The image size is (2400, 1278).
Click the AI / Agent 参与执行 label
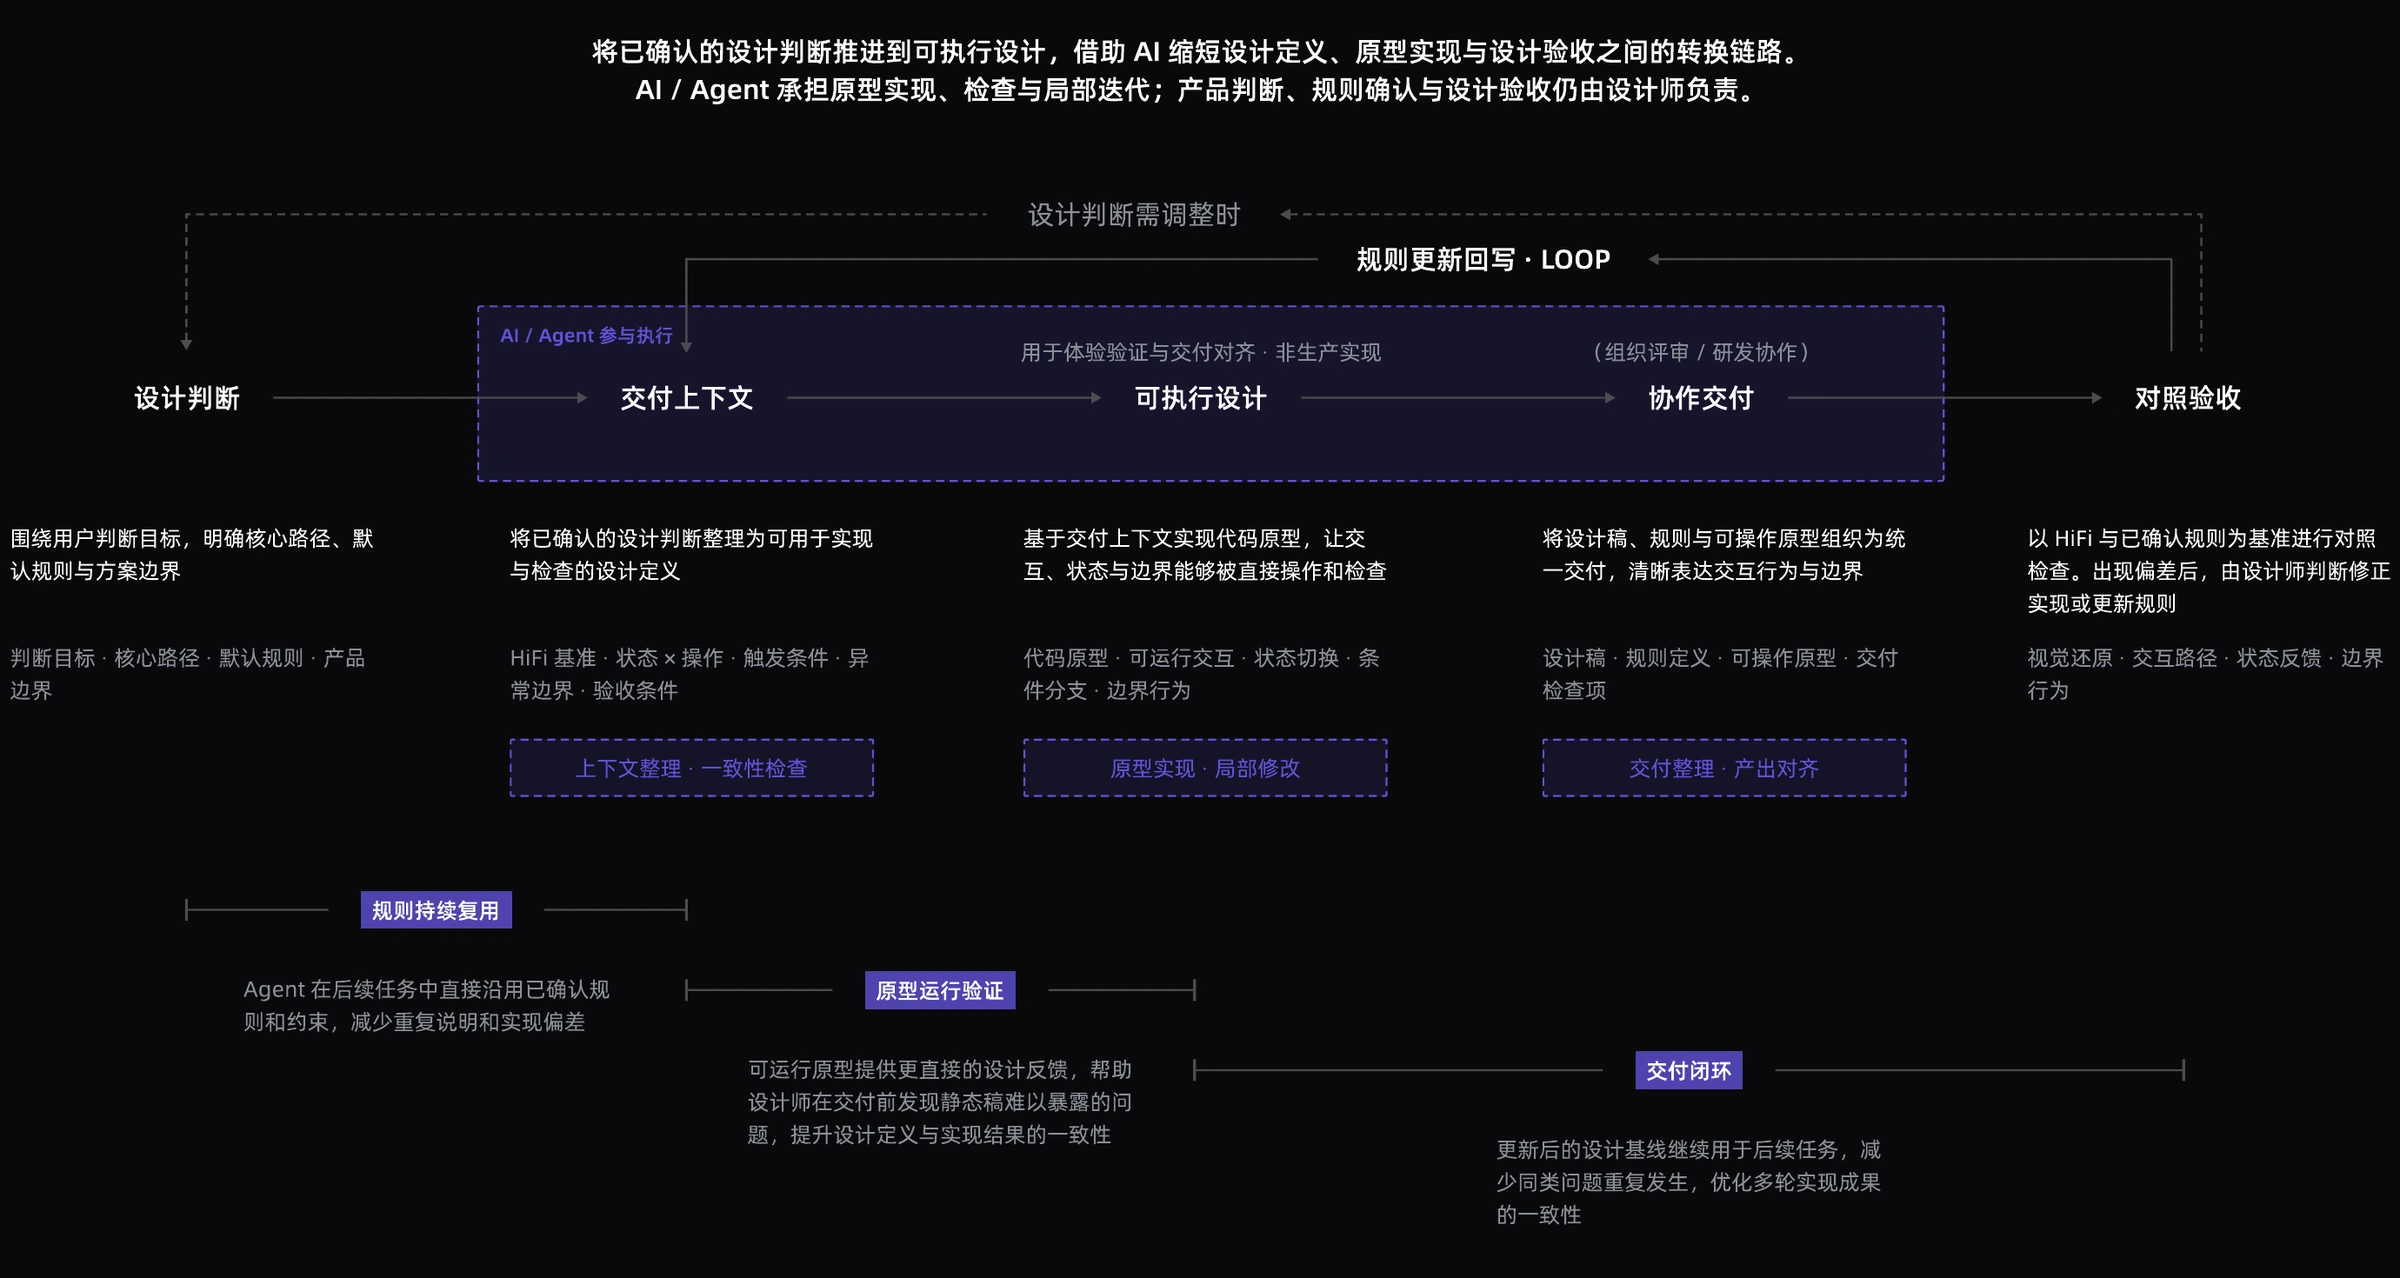click(x=586, y=336)
